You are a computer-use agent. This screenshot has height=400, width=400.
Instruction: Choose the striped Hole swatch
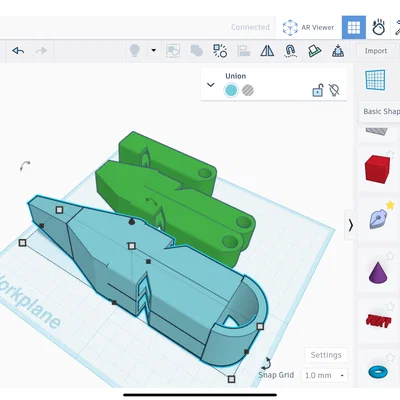(248, 90)
